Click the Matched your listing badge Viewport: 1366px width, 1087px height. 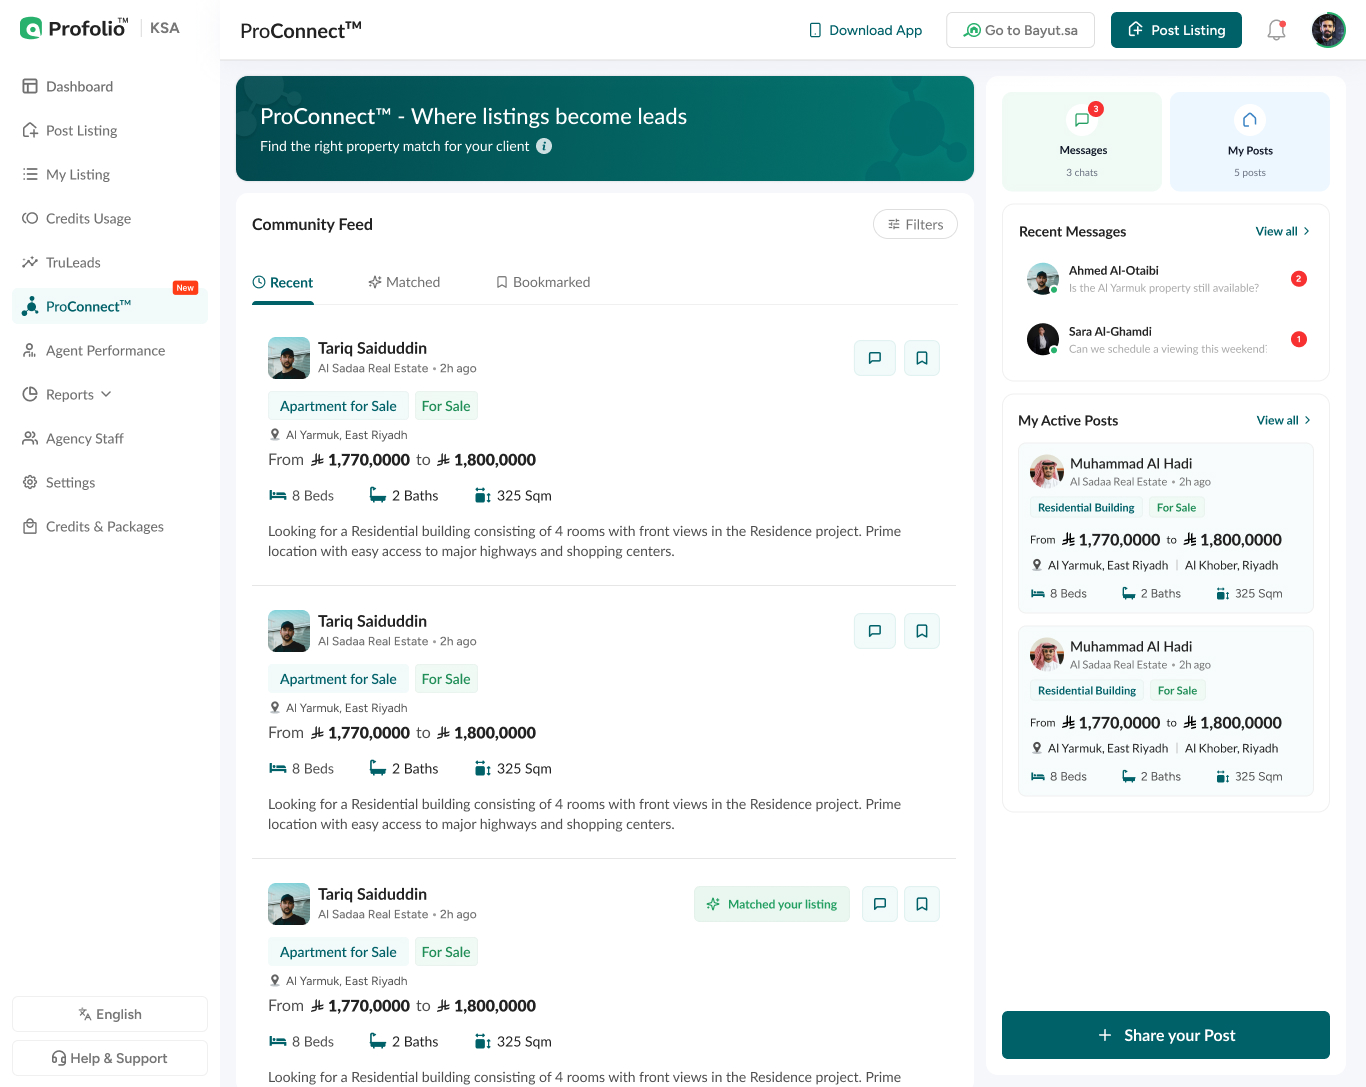772,904
